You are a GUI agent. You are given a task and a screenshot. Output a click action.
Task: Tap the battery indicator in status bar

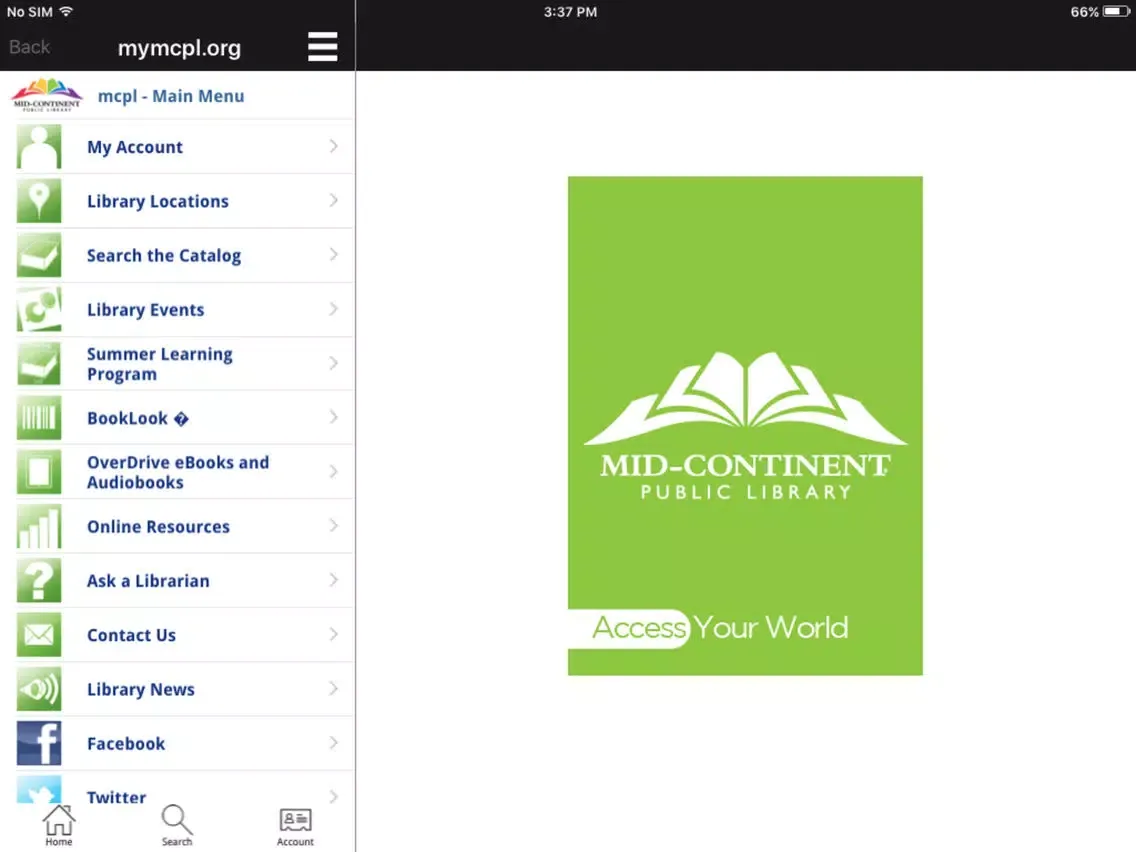click(1116, 12)
